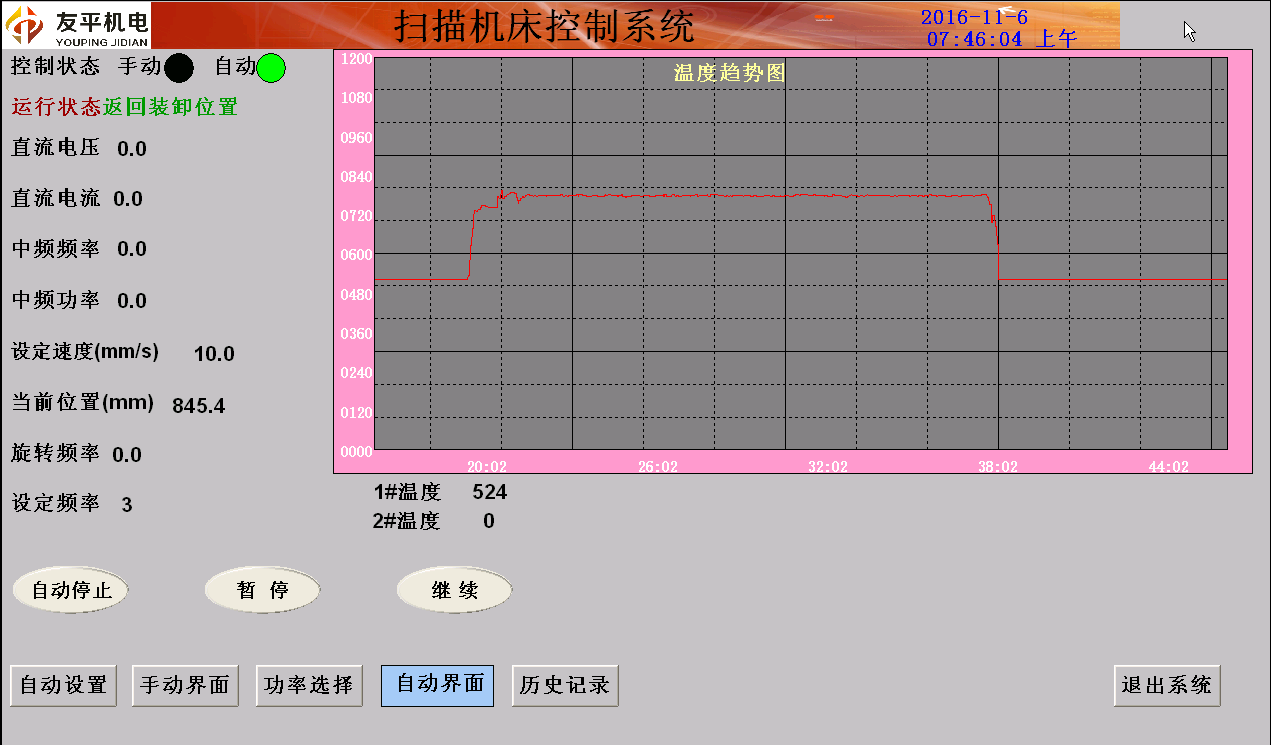Toggle the auto mode green indicator
This screenshot has width=1271, height=745.
tap(271, 68)
